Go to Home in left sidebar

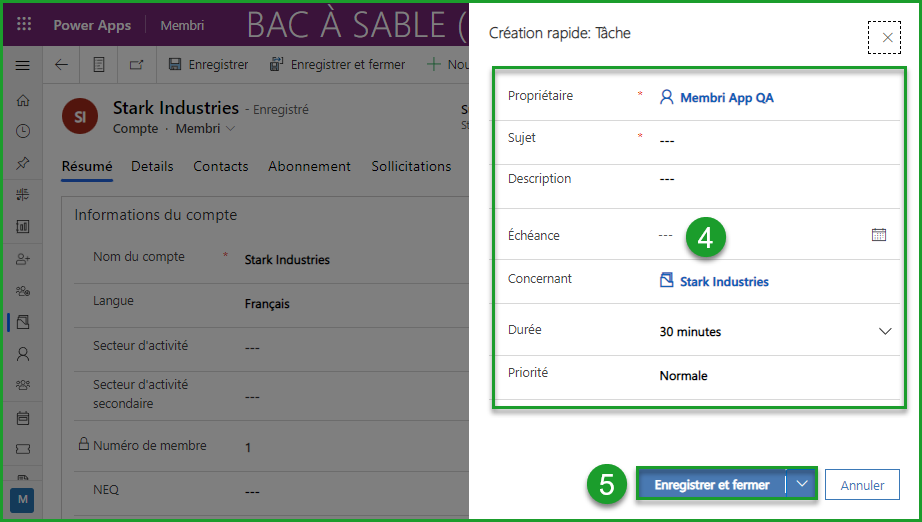point(23,100)
